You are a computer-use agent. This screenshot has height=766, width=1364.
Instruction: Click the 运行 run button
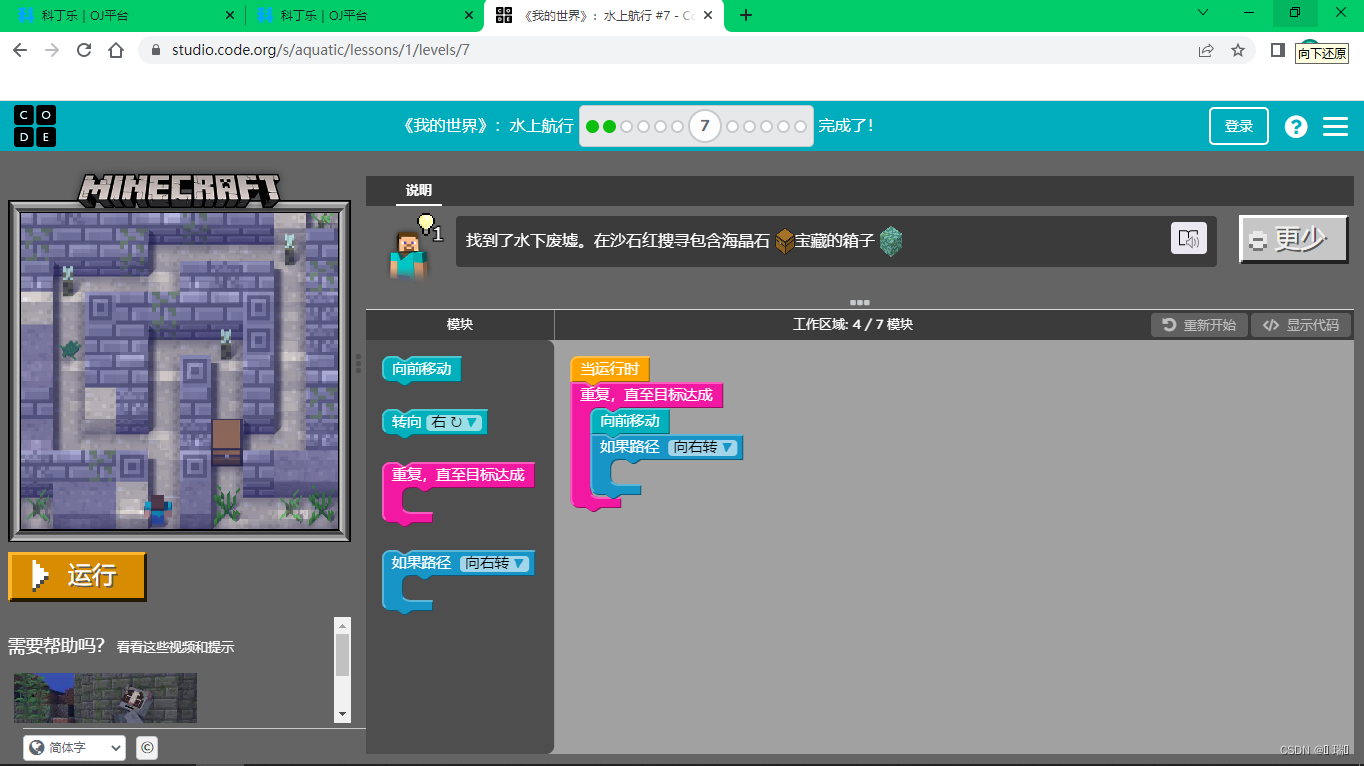pyautogui.click(x=77, y=575)
